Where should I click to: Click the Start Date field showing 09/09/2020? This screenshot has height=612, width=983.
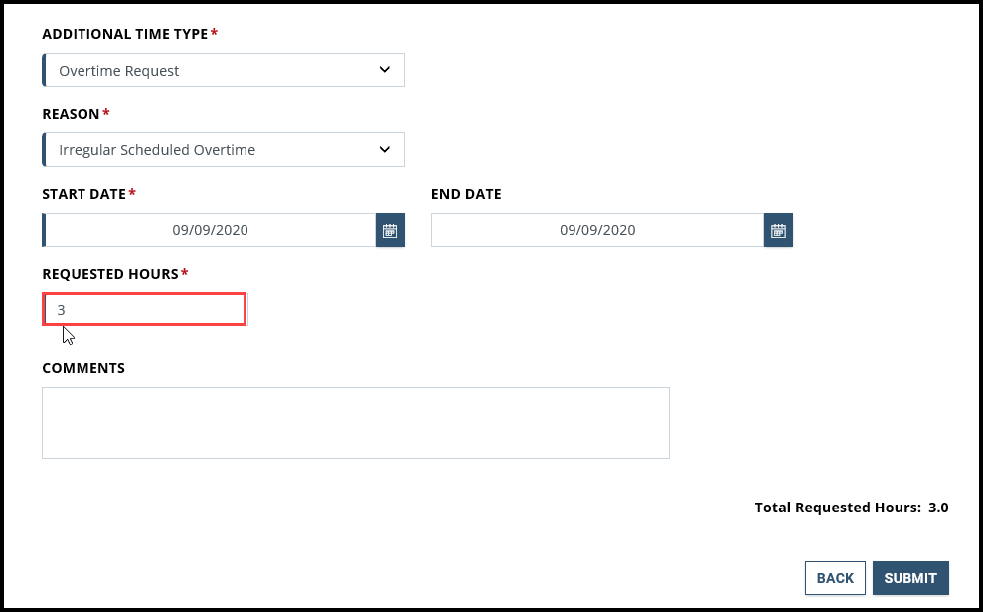coord(220,229)
